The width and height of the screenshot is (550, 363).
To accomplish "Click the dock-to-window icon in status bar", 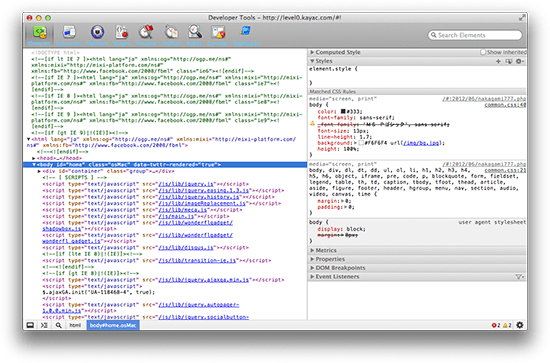I will (x=31, y=325).
